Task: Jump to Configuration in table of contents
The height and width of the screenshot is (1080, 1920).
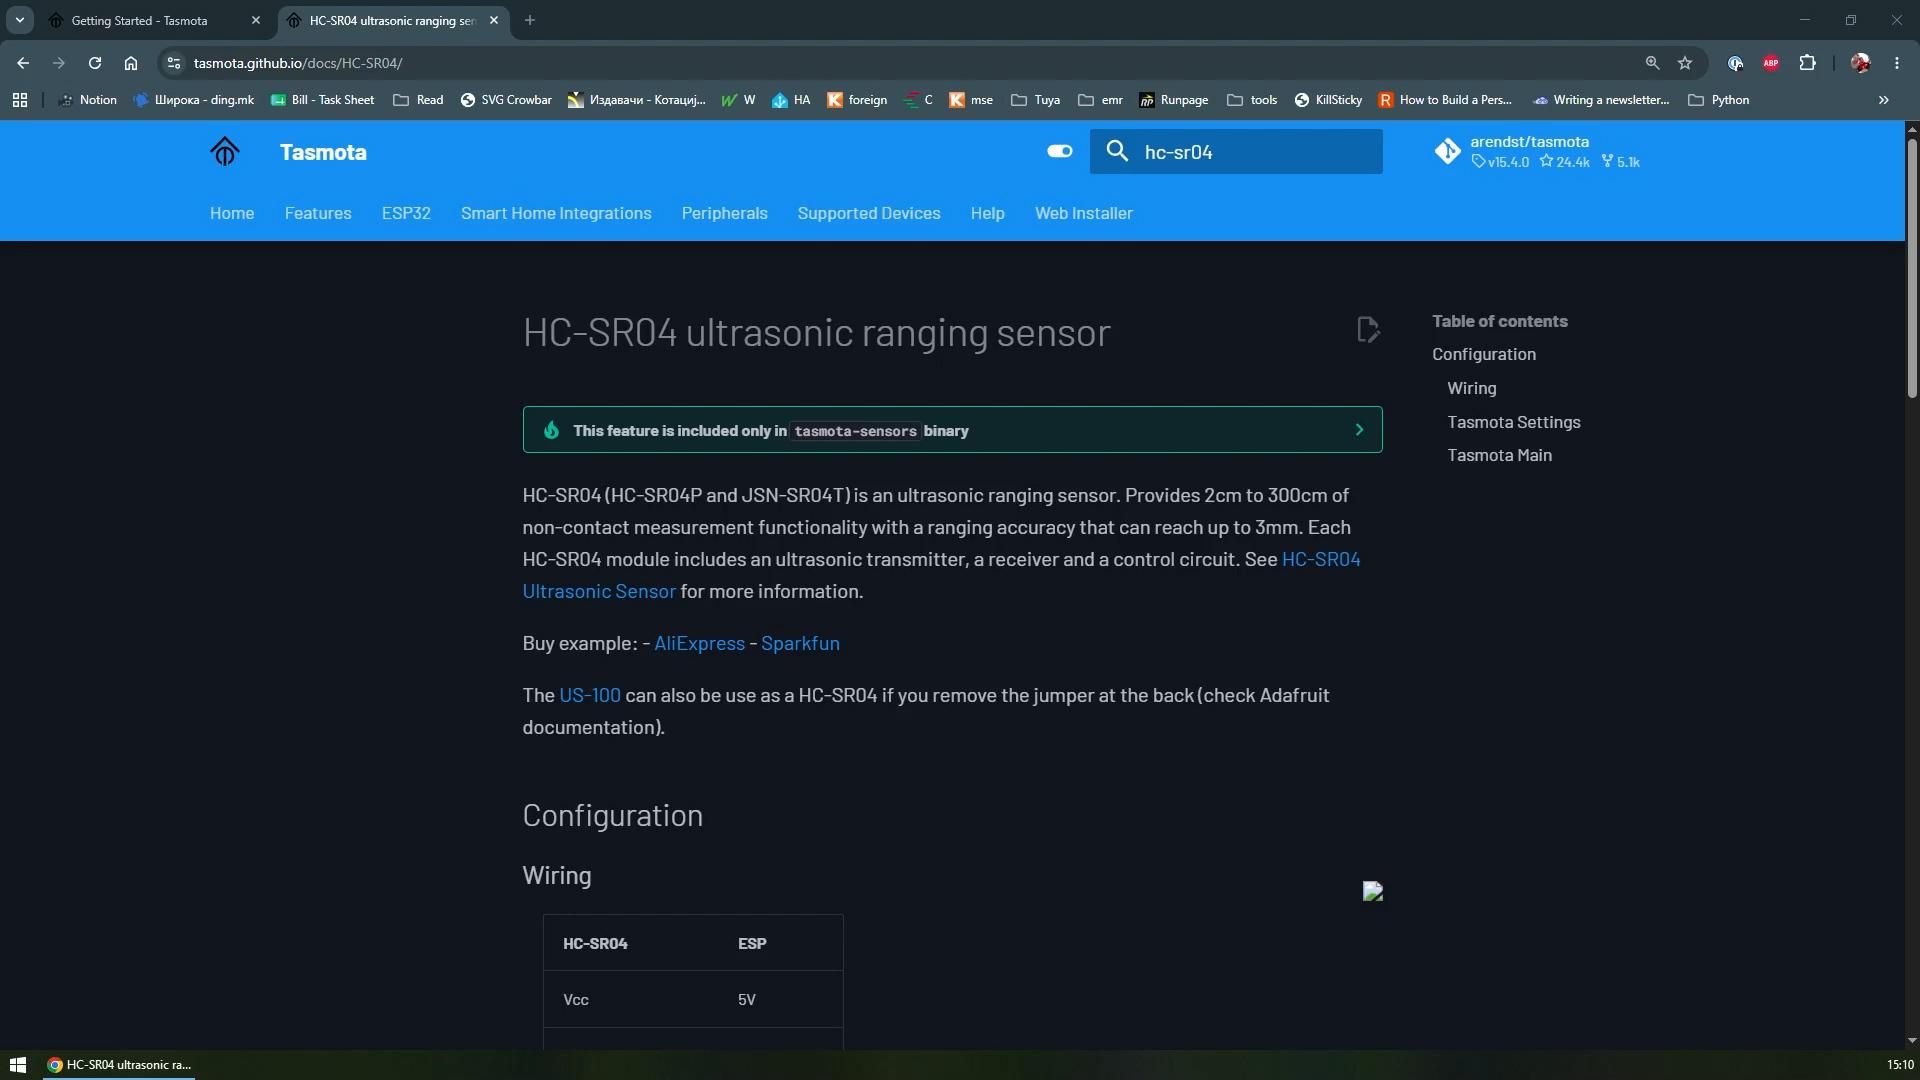Action: (x=1484, y=354)
